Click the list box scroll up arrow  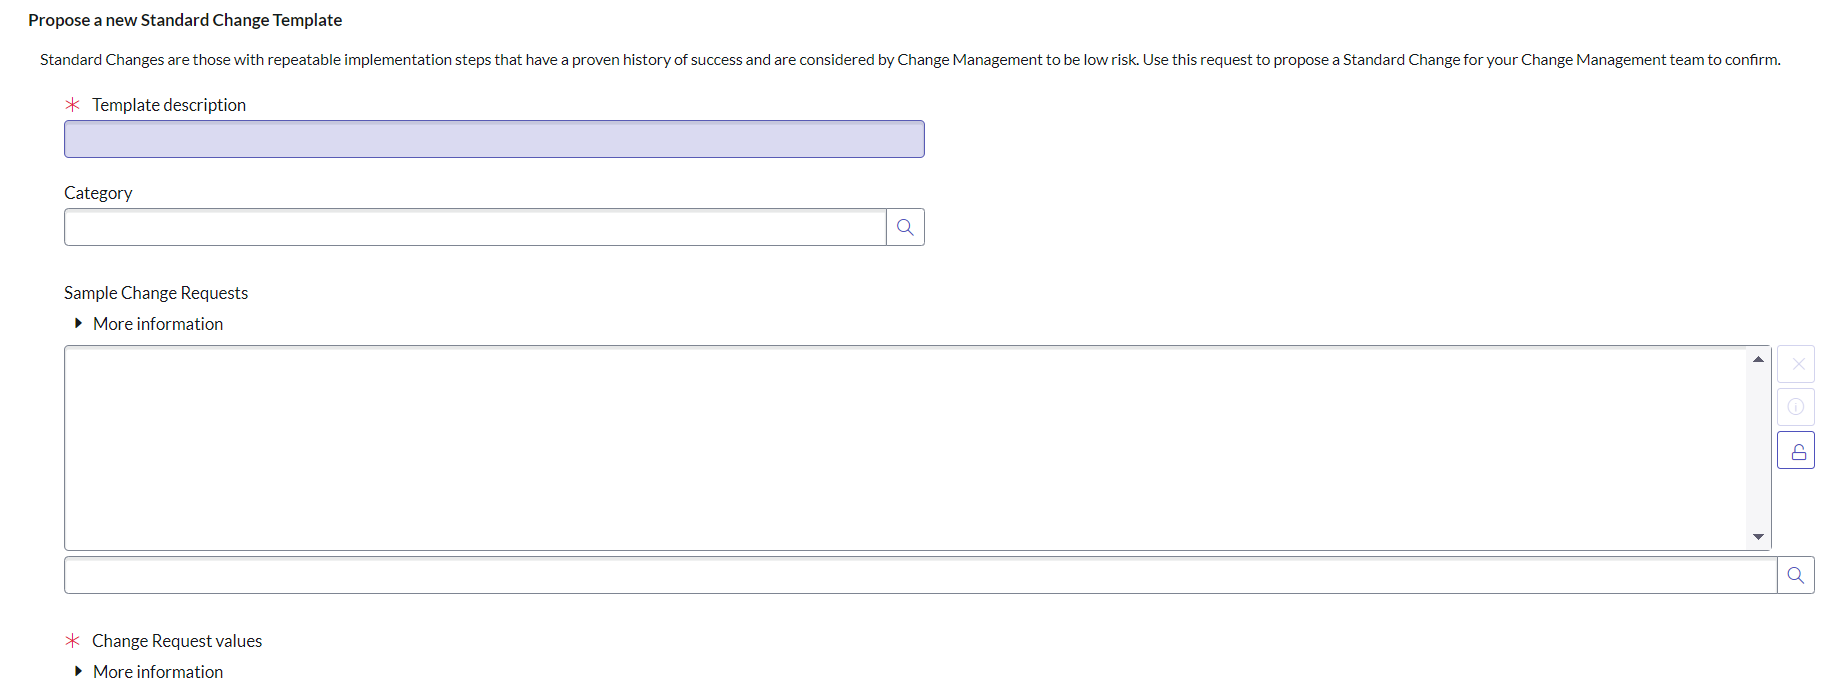pos(1758,359)
